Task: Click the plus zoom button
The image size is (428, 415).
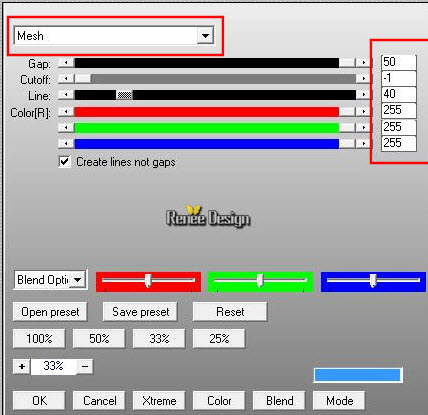Action: (x=22, y=367)
